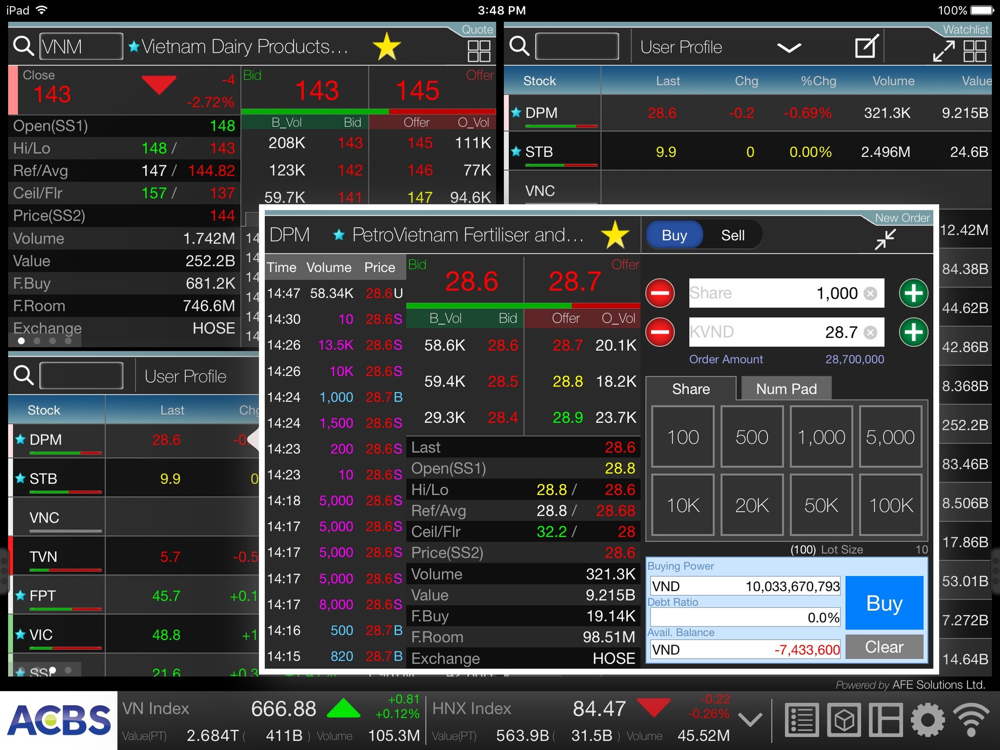The height and width of the screenshot is (750, 1000).
Task: Tap the ACBS logo
Action: (x=59, y=721)
